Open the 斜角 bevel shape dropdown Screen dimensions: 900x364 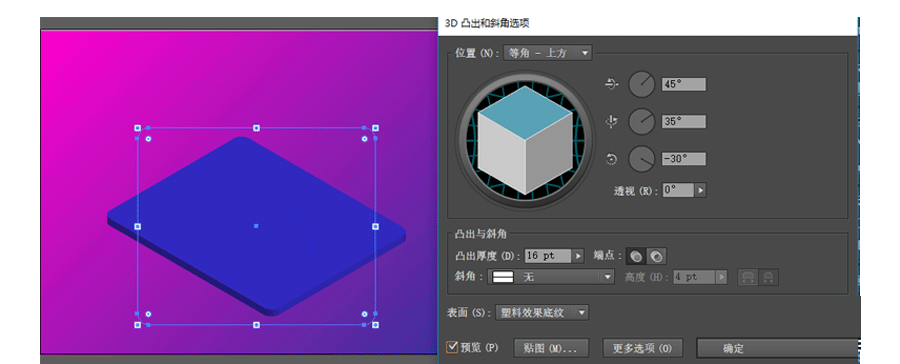click(551, 277)
